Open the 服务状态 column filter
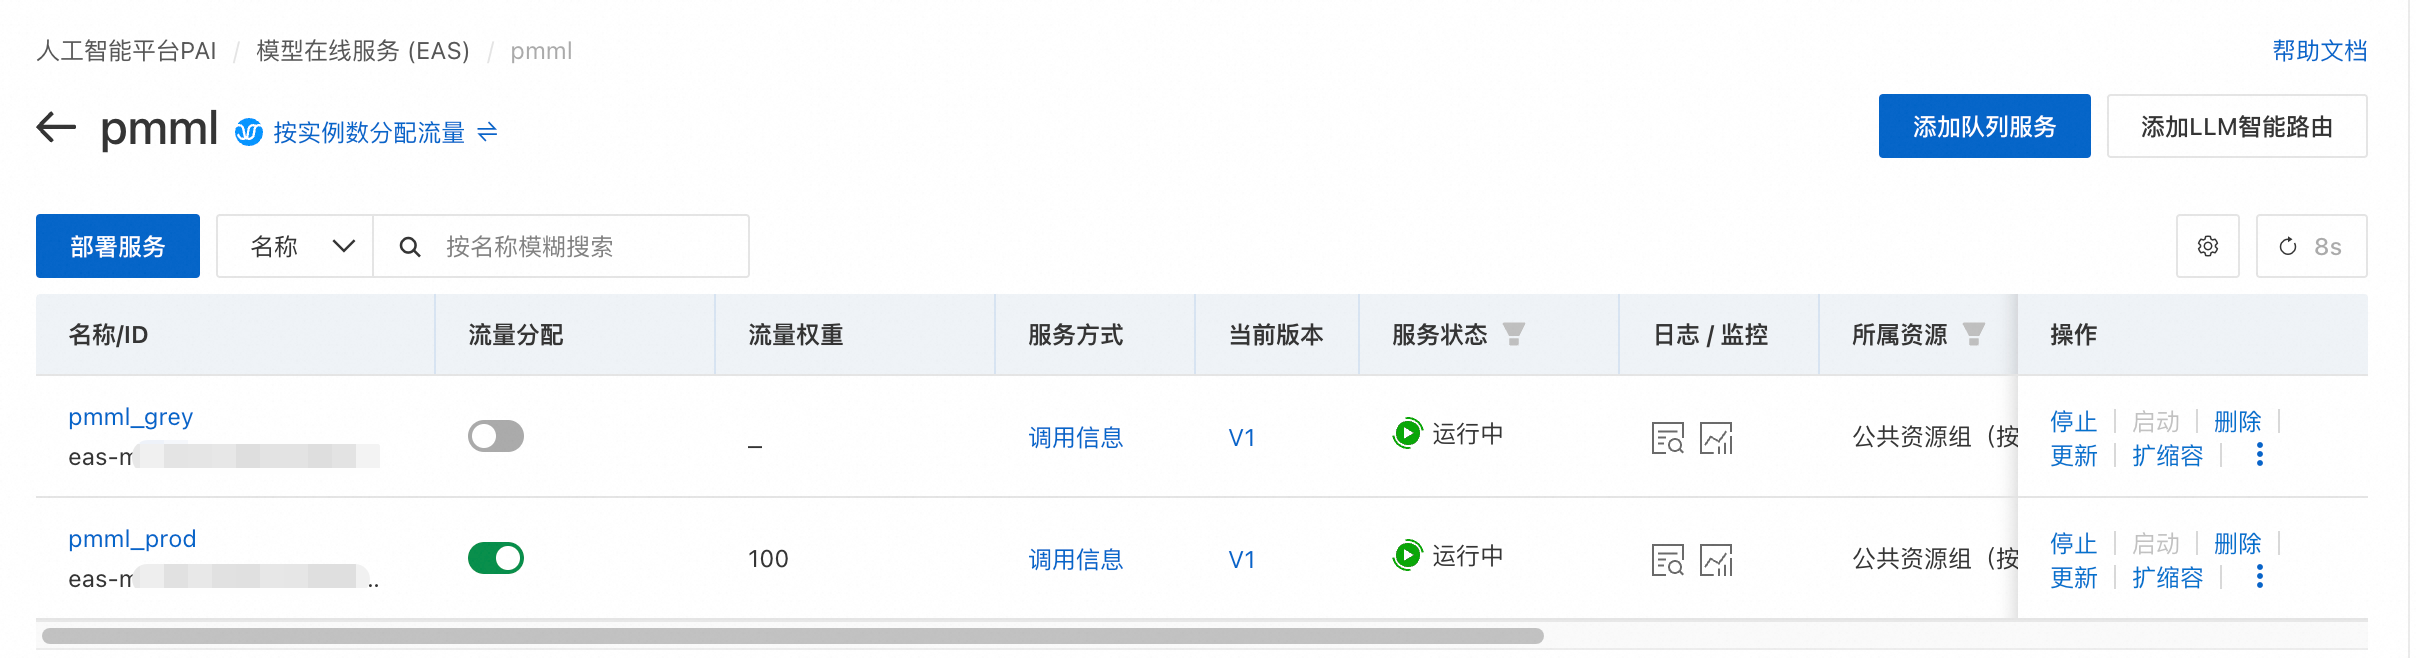This screenshot has width=2416, height=658. (1514, 334)
